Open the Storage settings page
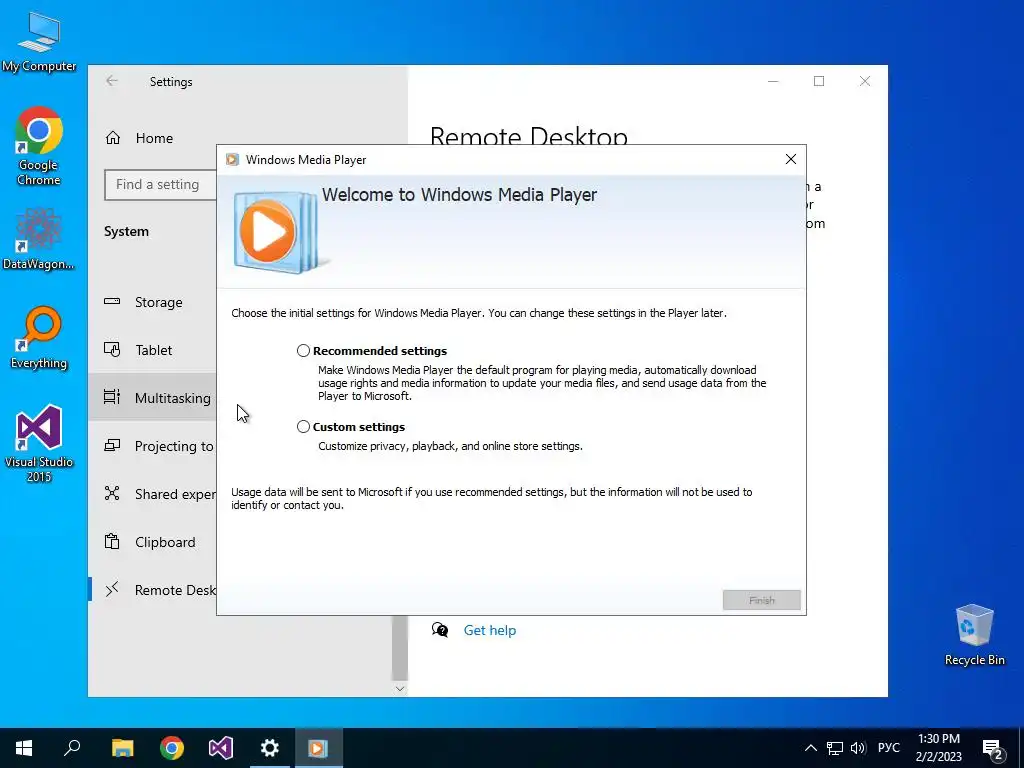 coord(158,302)
